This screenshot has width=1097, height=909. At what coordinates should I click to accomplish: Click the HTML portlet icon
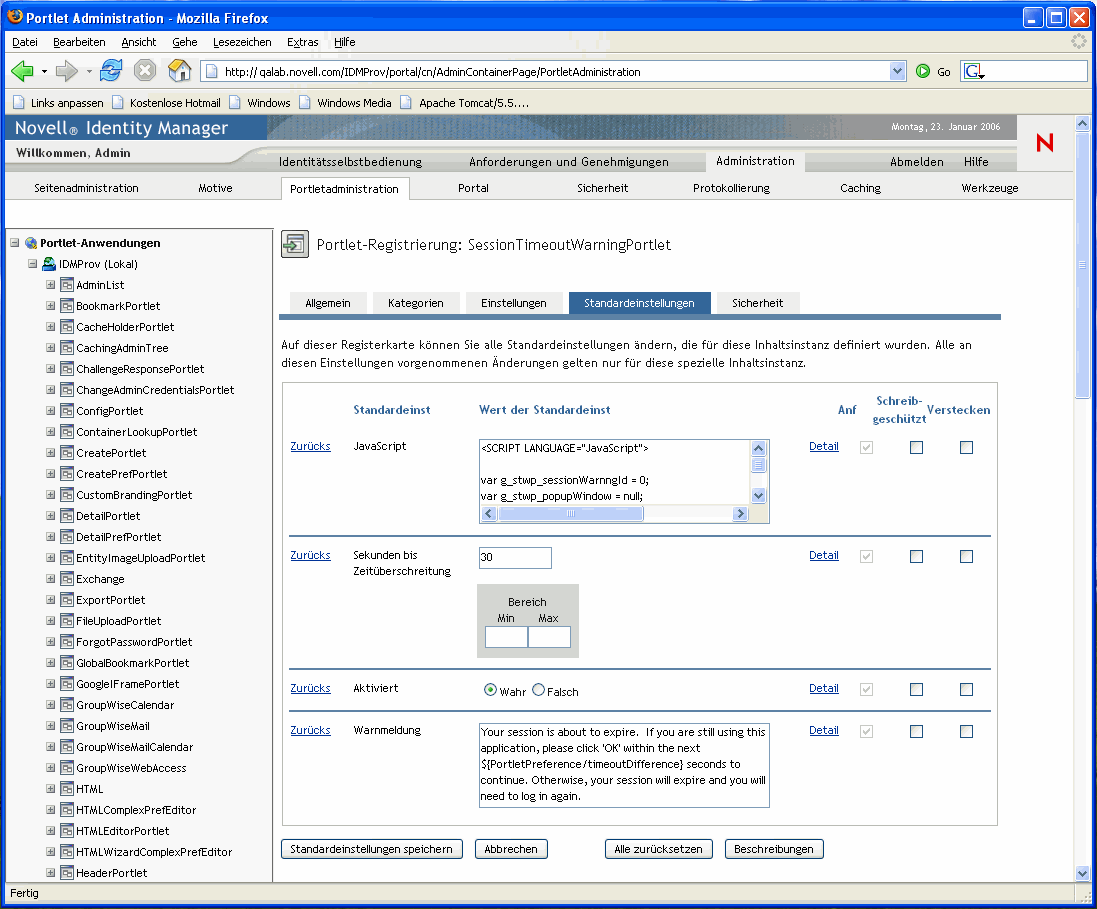point(67,789)
